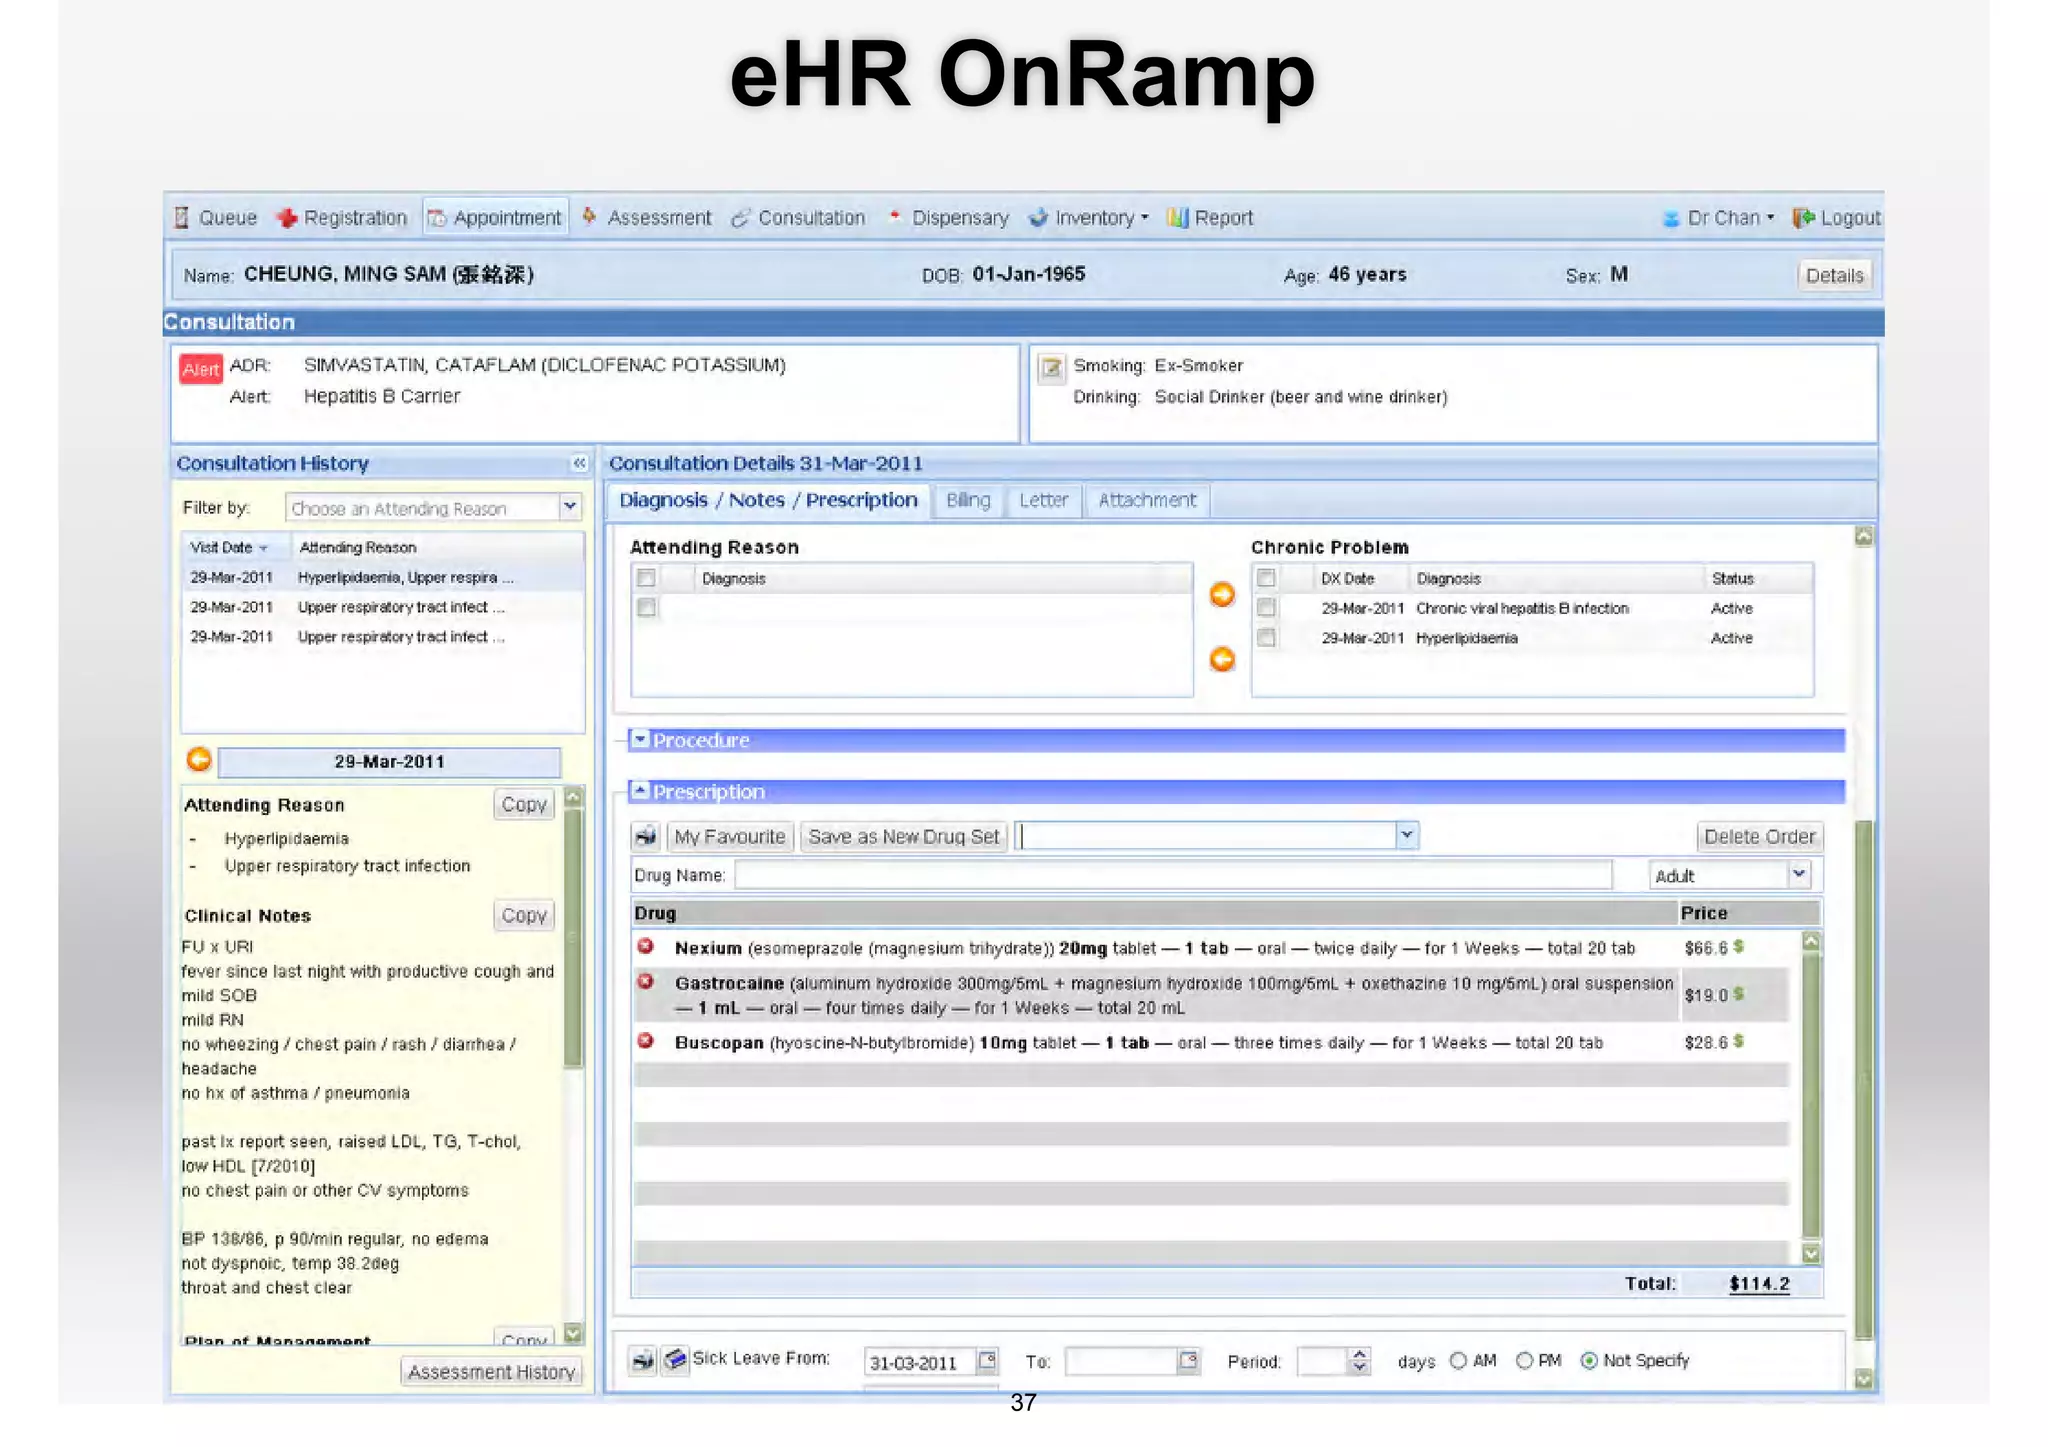Screen dimensions: 2048x1447
Task: Click the red cross Registration icon
Action: click(287, 217)
